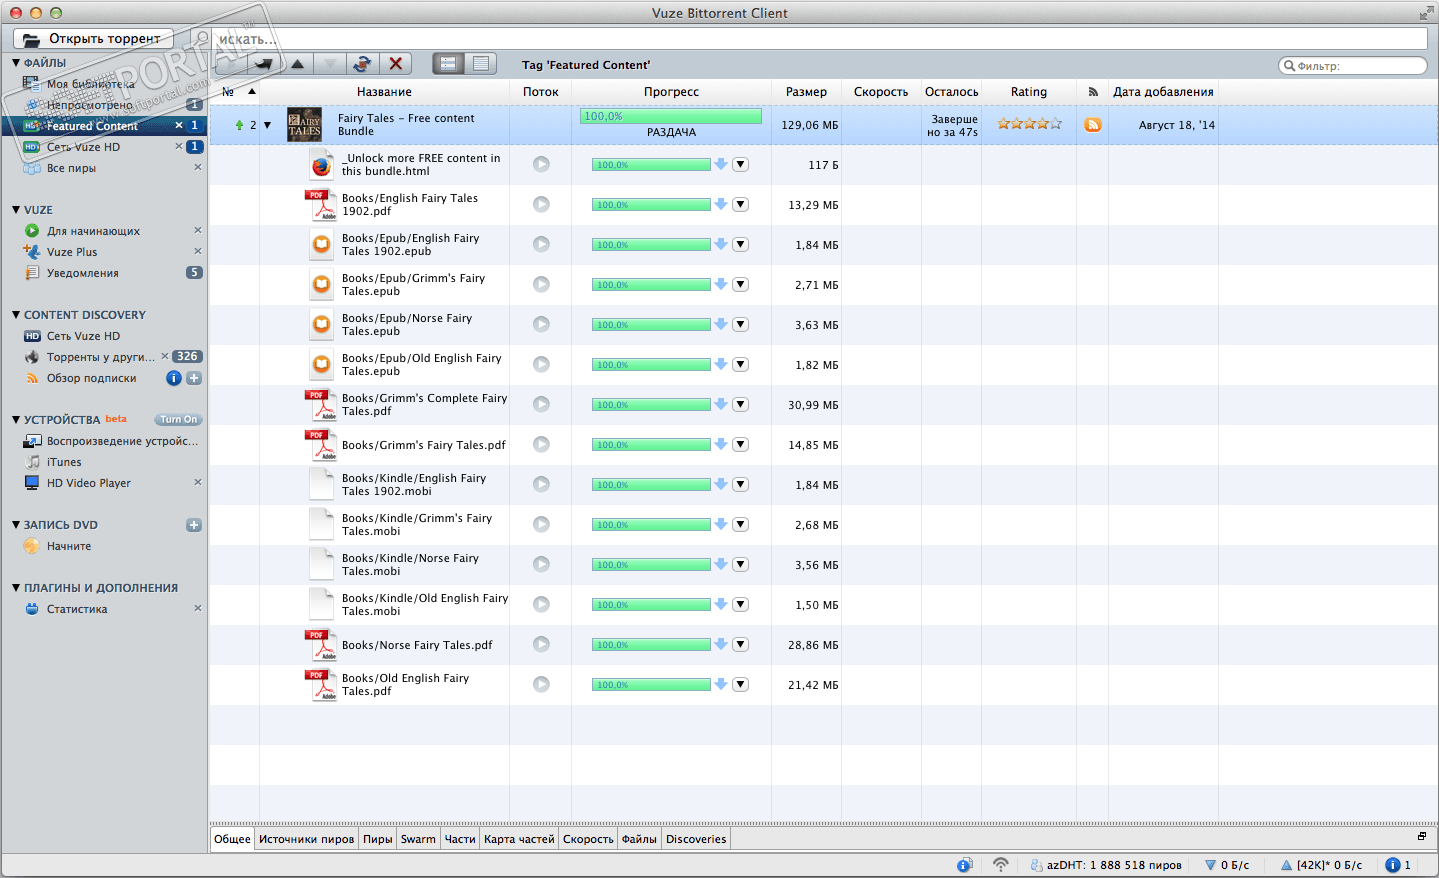Open priority dropdown for Books/Old English Fairy Tales.pdf
1439x878 pixels.
point(740,684)
